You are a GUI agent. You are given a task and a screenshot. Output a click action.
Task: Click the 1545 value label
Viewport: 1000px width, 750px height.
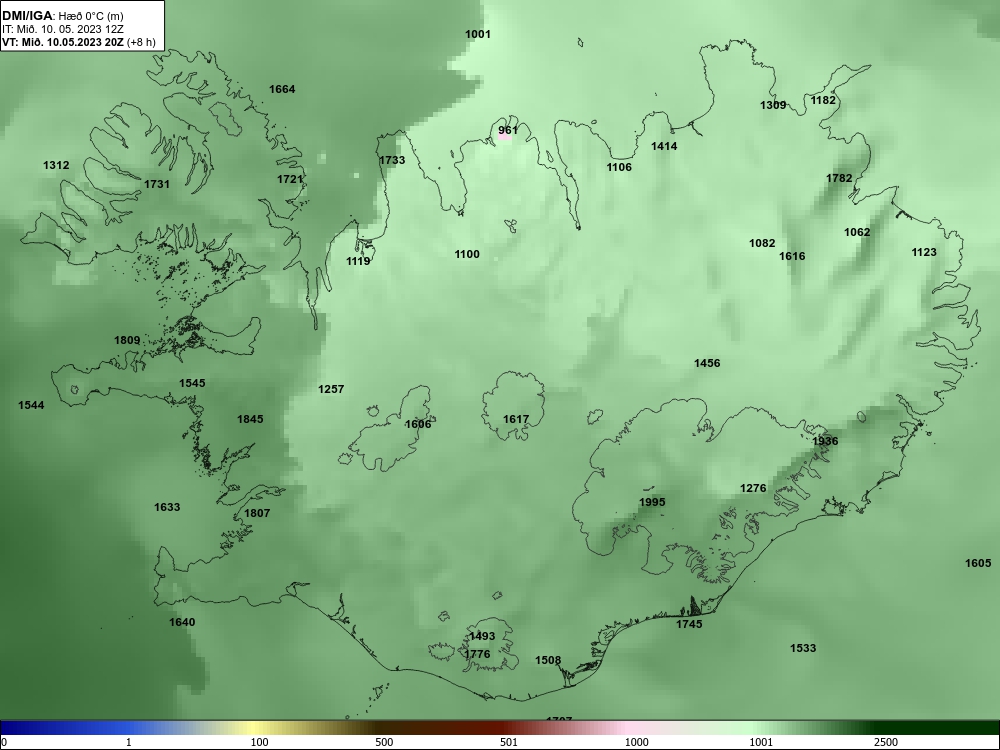pyautogui.click(x=192, y=383)
